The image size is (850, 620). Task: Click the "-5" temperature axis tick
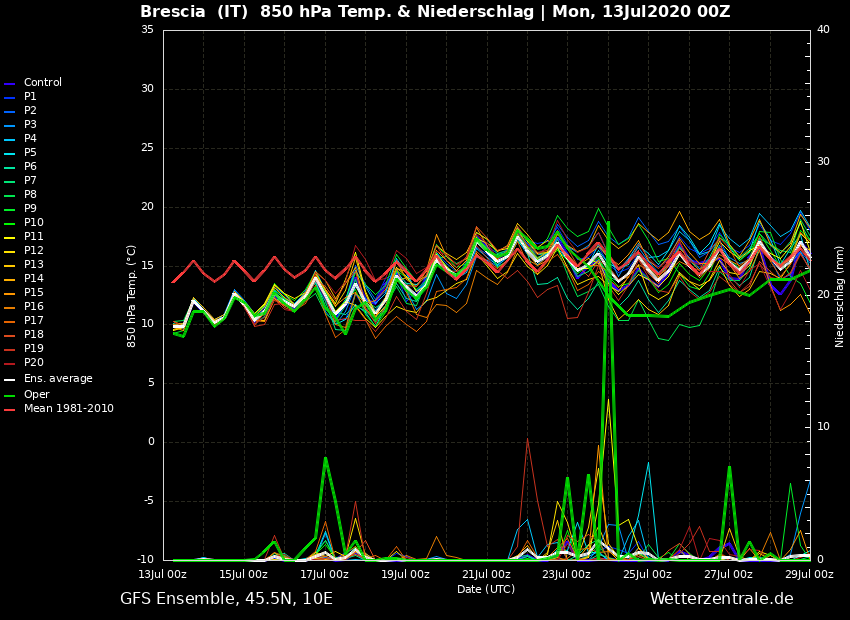(147, 500)
